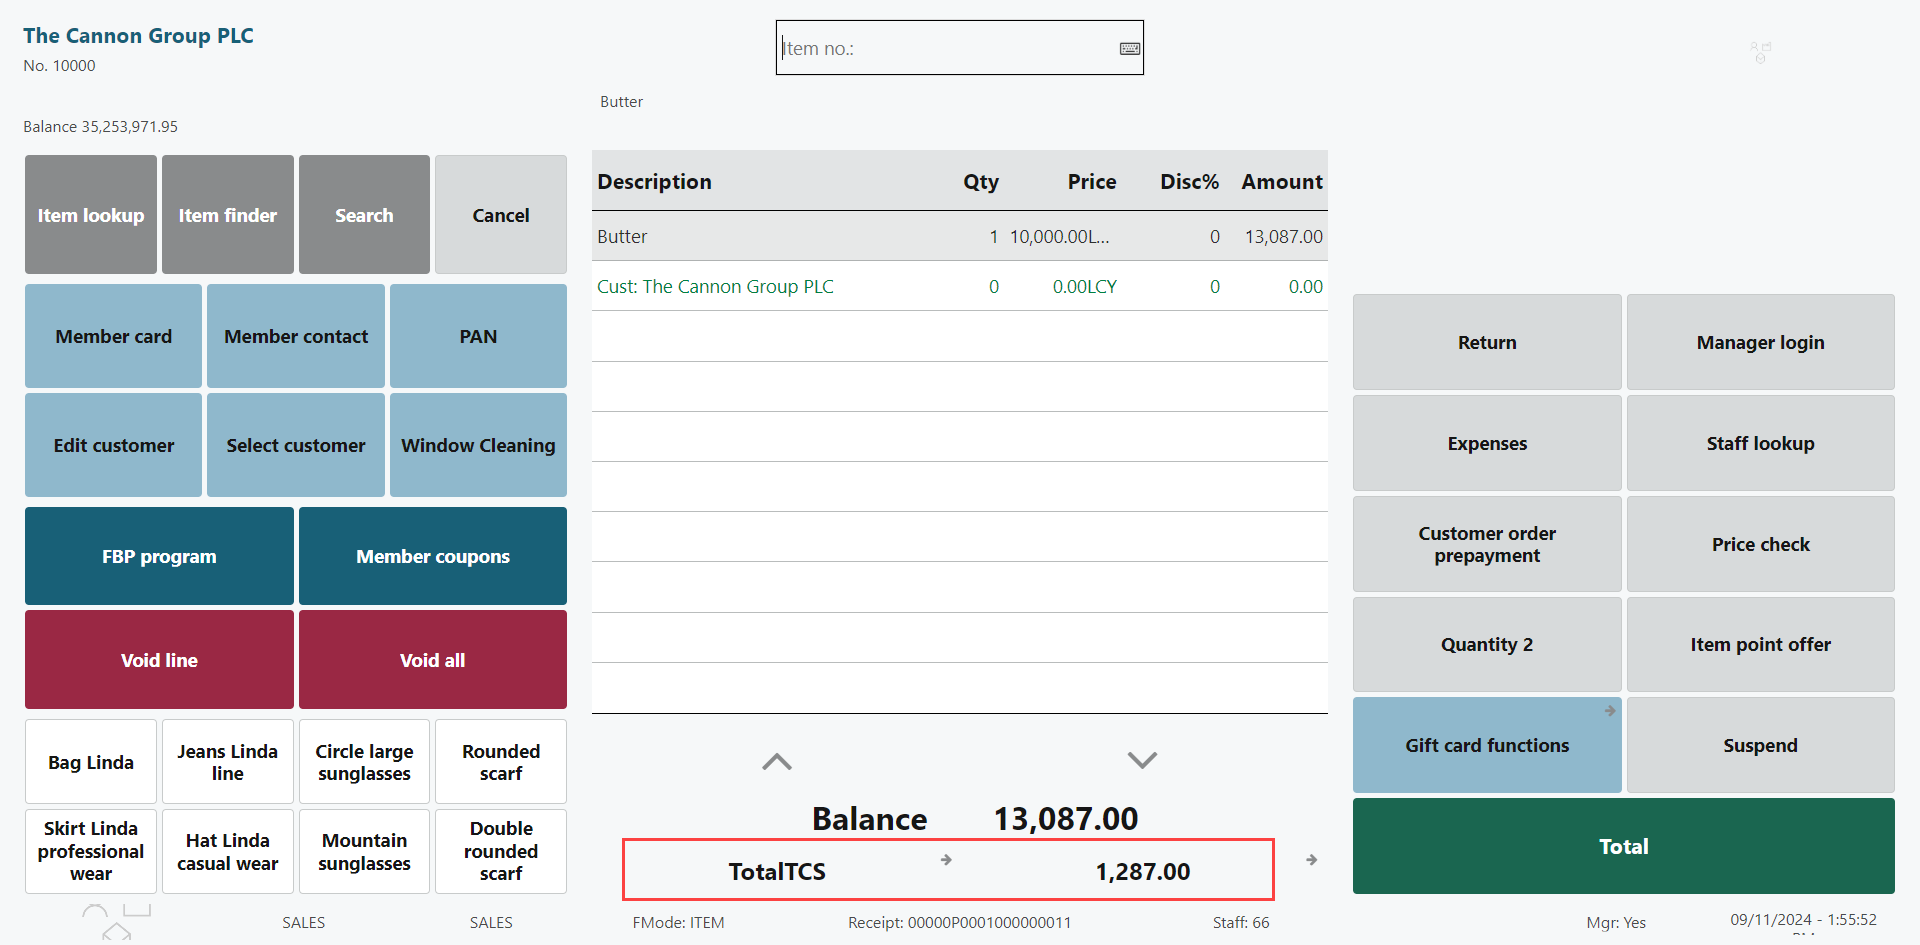Select the Cust: The Cannon Group PLC line
The image size is (1920, 945).
[958, 287]
